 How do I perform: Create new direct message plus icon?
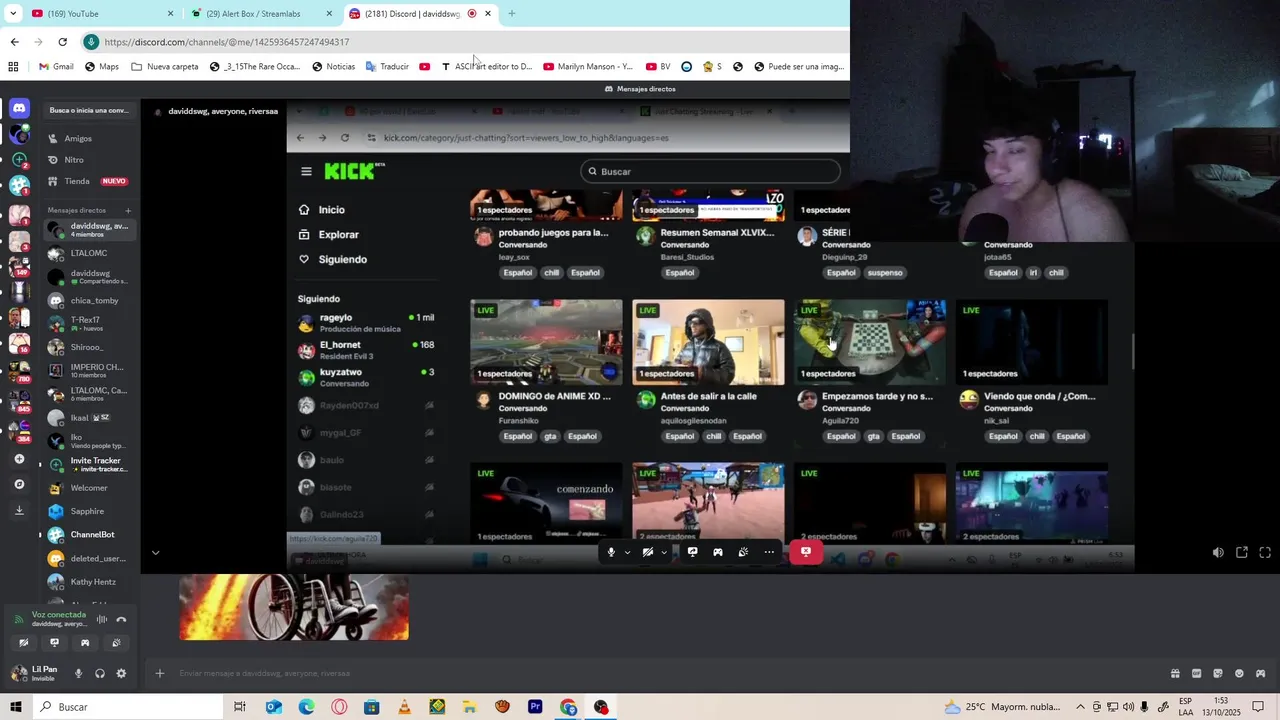[x=128, y=210]
